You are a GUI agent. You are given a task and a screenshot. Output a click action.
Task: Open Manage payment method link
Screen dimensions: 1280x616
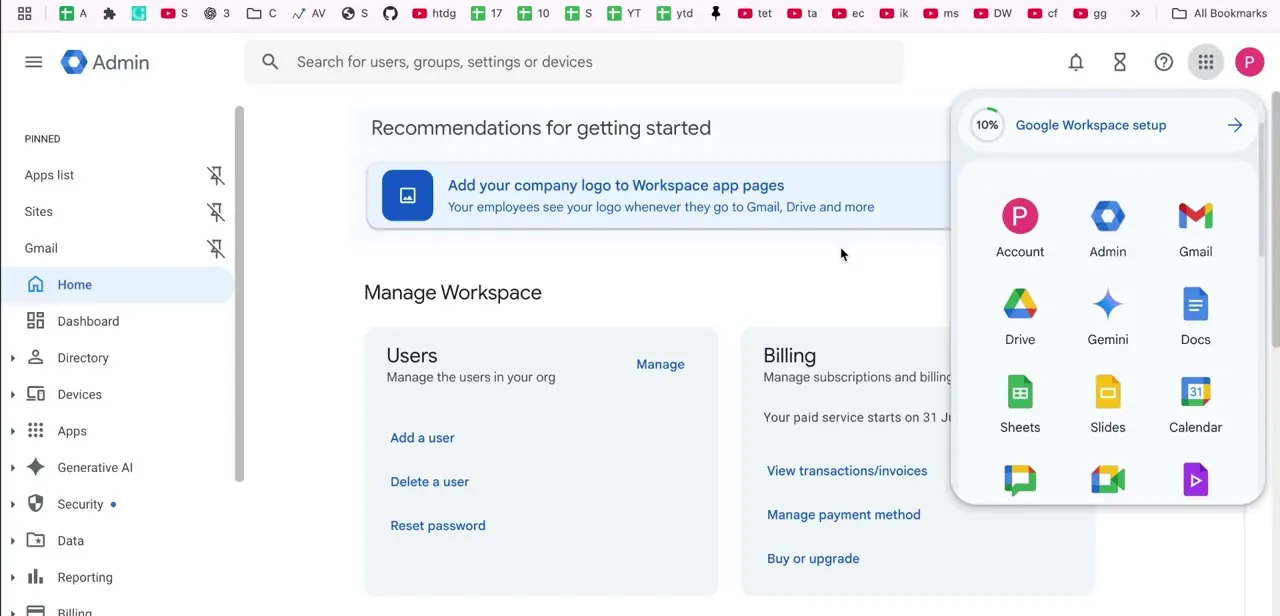coord(844,515)
